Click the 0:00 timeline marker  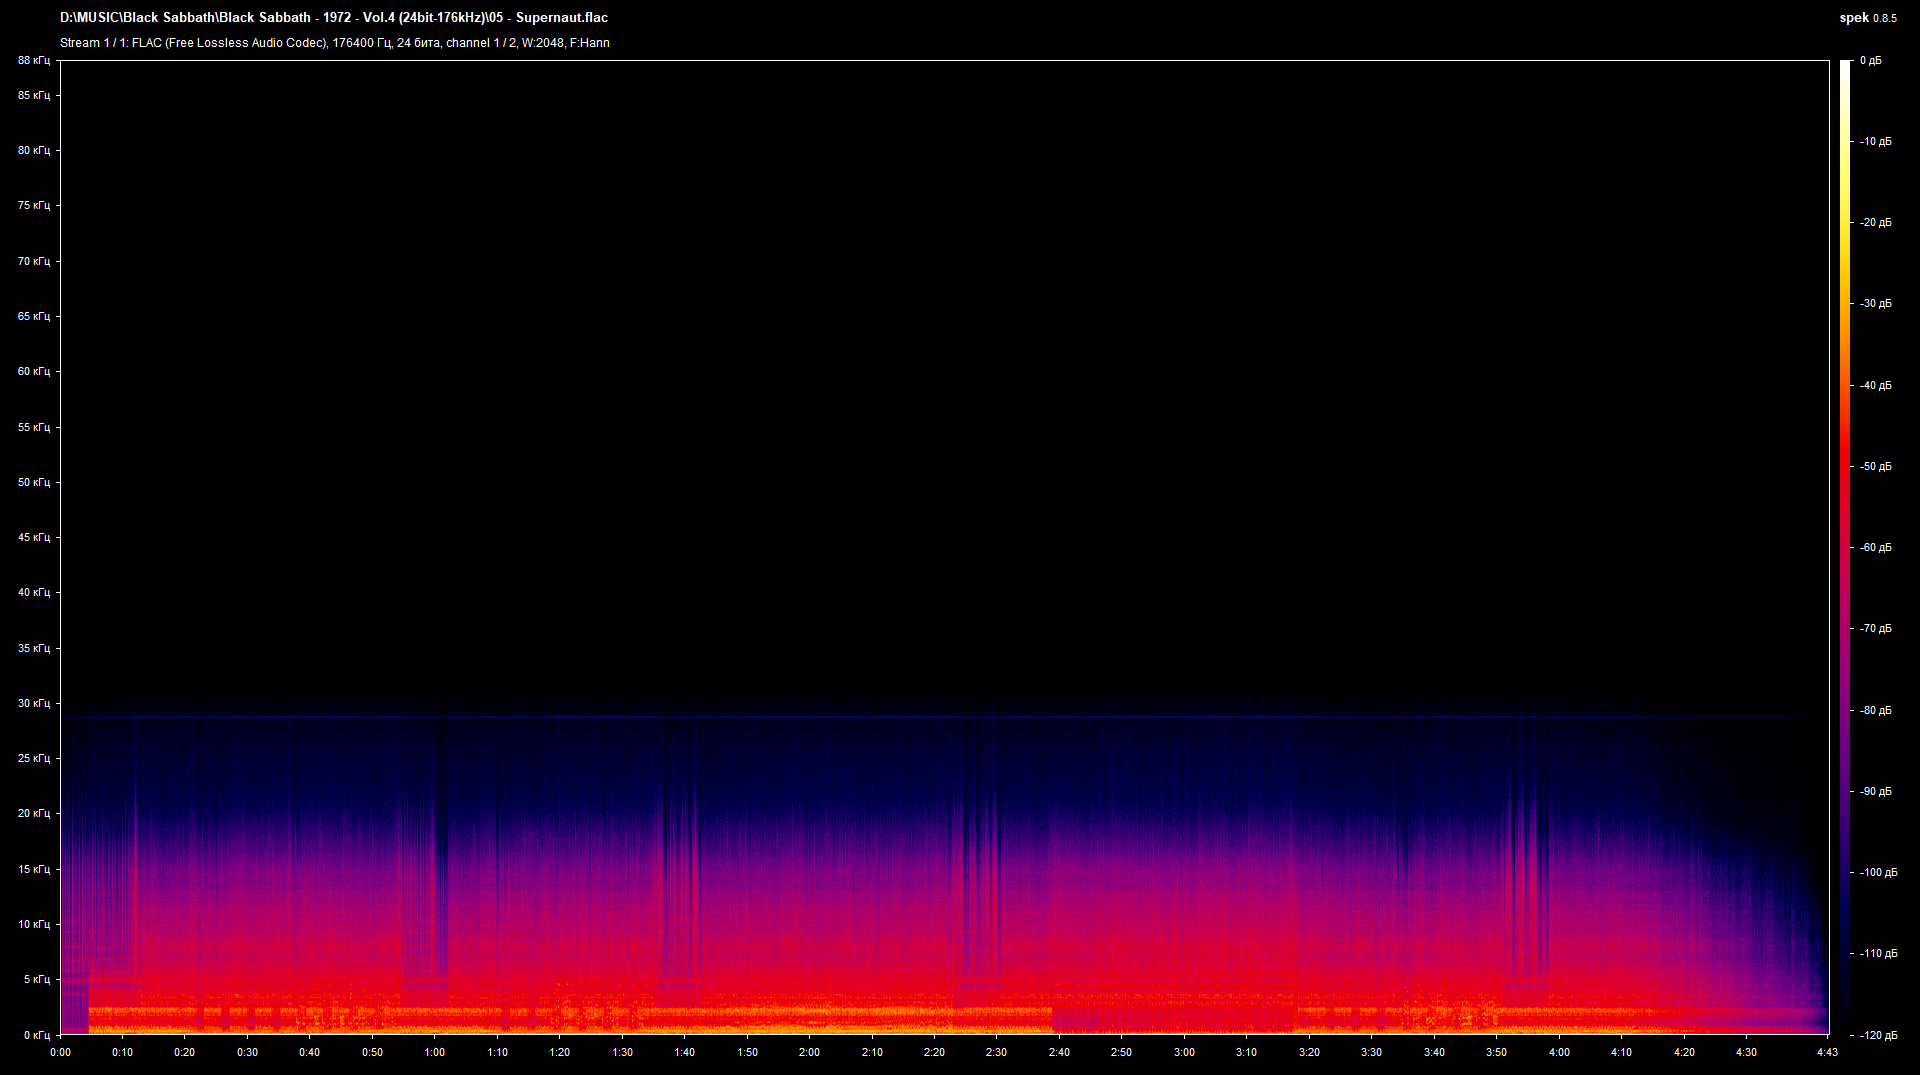tap(60, 1052)
